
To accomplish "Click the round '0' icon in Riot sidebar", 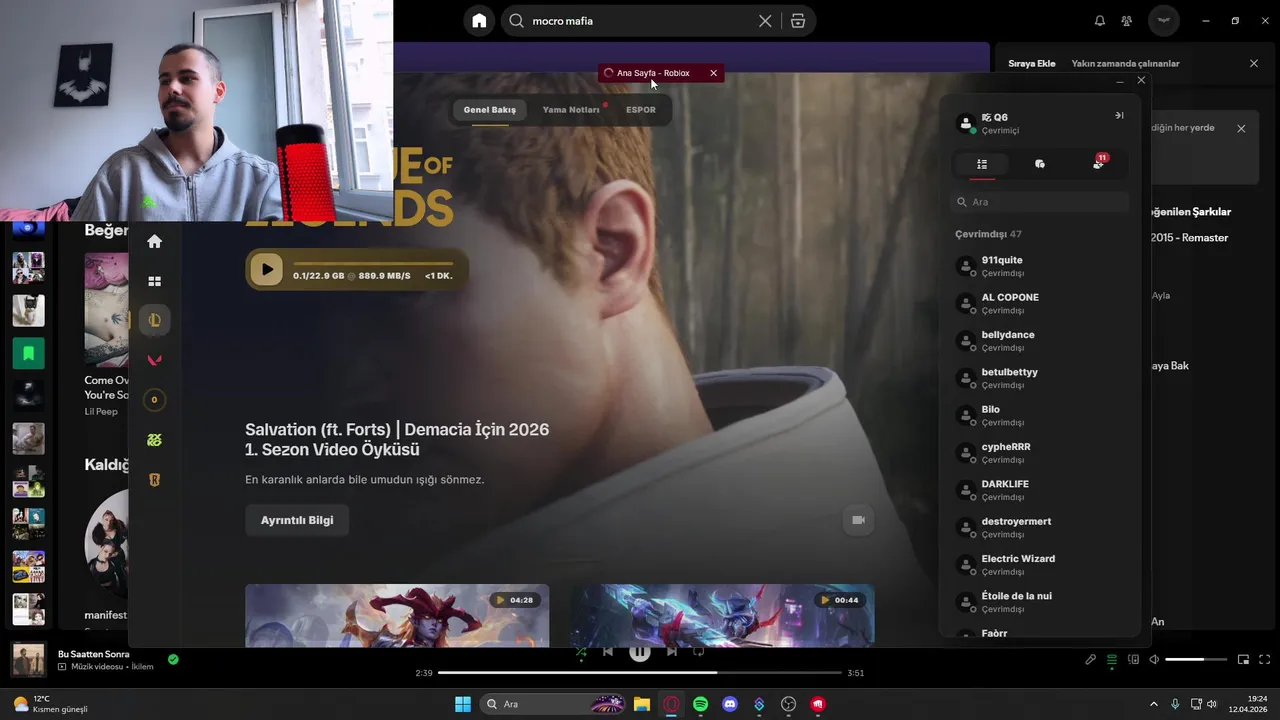I will (x=154, y=400).
